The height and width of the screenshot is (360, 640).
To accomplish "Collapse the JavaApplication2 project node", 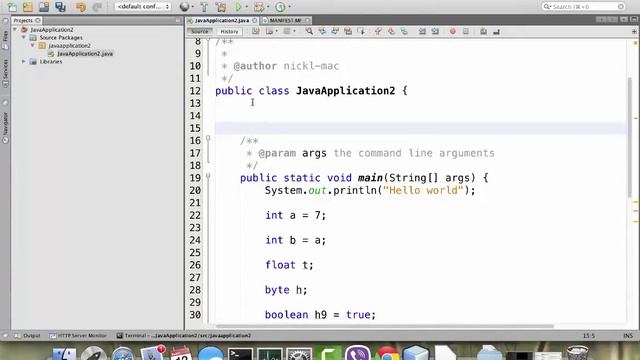I will pyautogui.click(x=16, y=29).
